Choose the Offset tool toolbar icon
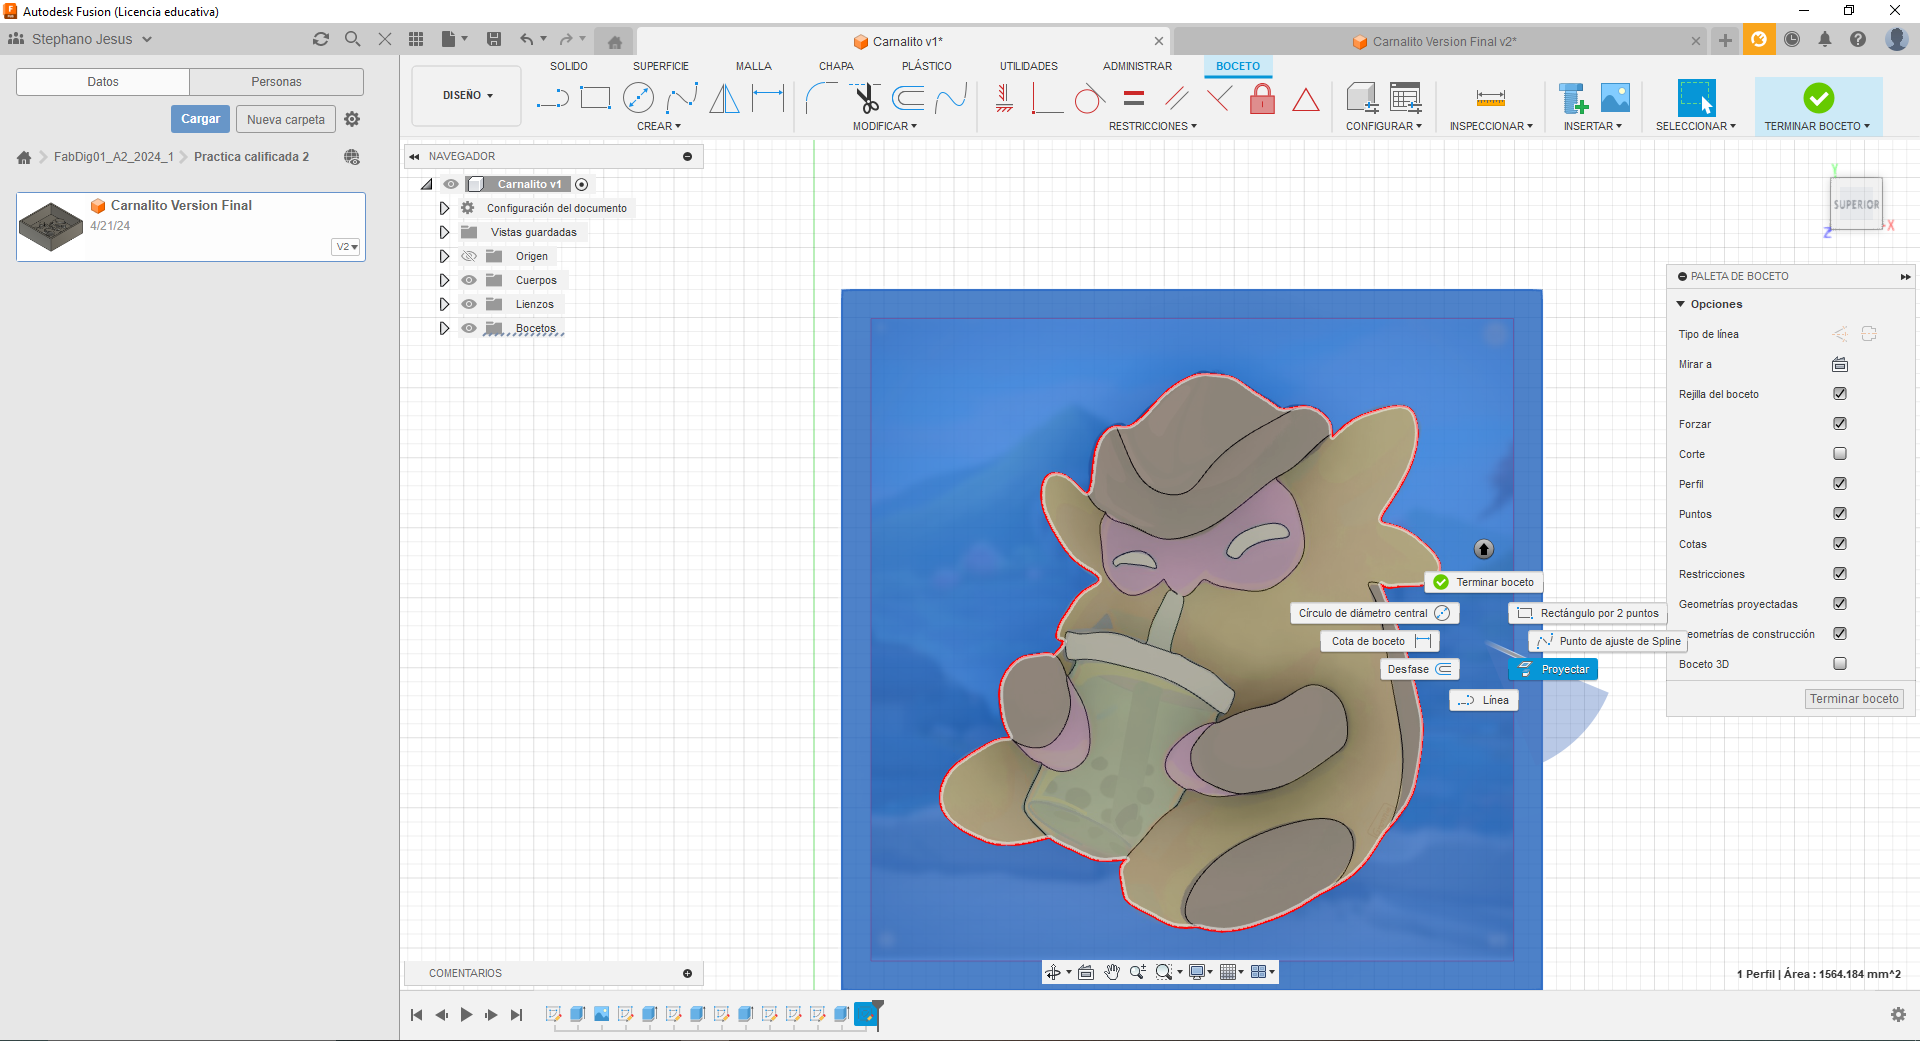 click(908, 98)
